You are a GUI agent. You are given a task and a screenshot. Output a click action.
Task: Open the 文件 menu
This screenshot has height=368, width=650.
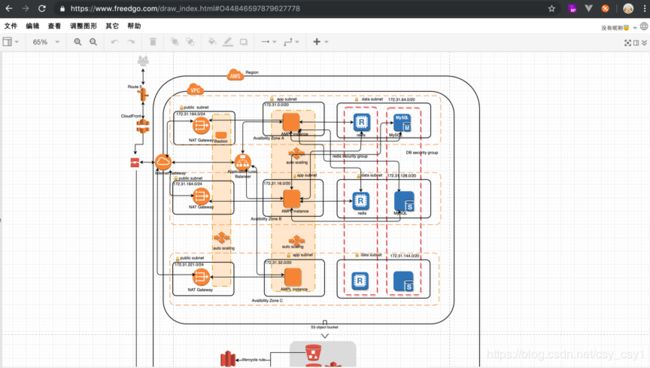click(11, 26)
